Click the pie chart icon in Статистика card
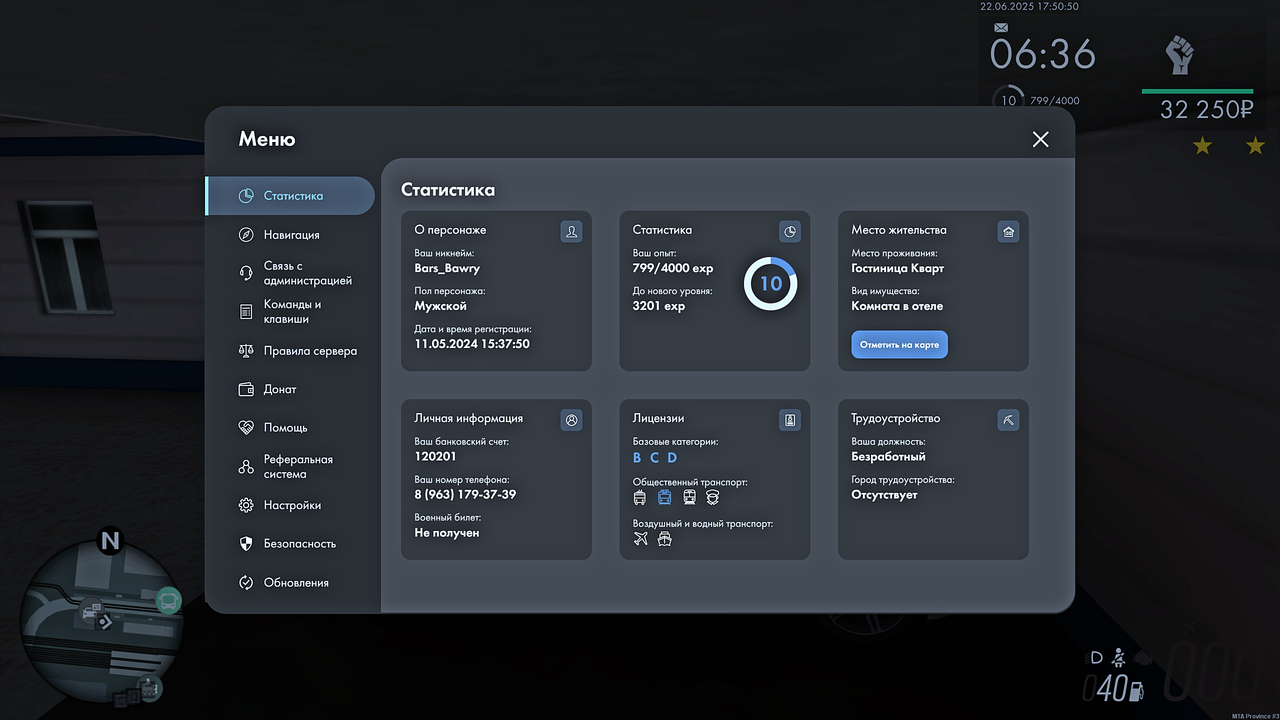The image size is (1280, 720). (790, 232)
